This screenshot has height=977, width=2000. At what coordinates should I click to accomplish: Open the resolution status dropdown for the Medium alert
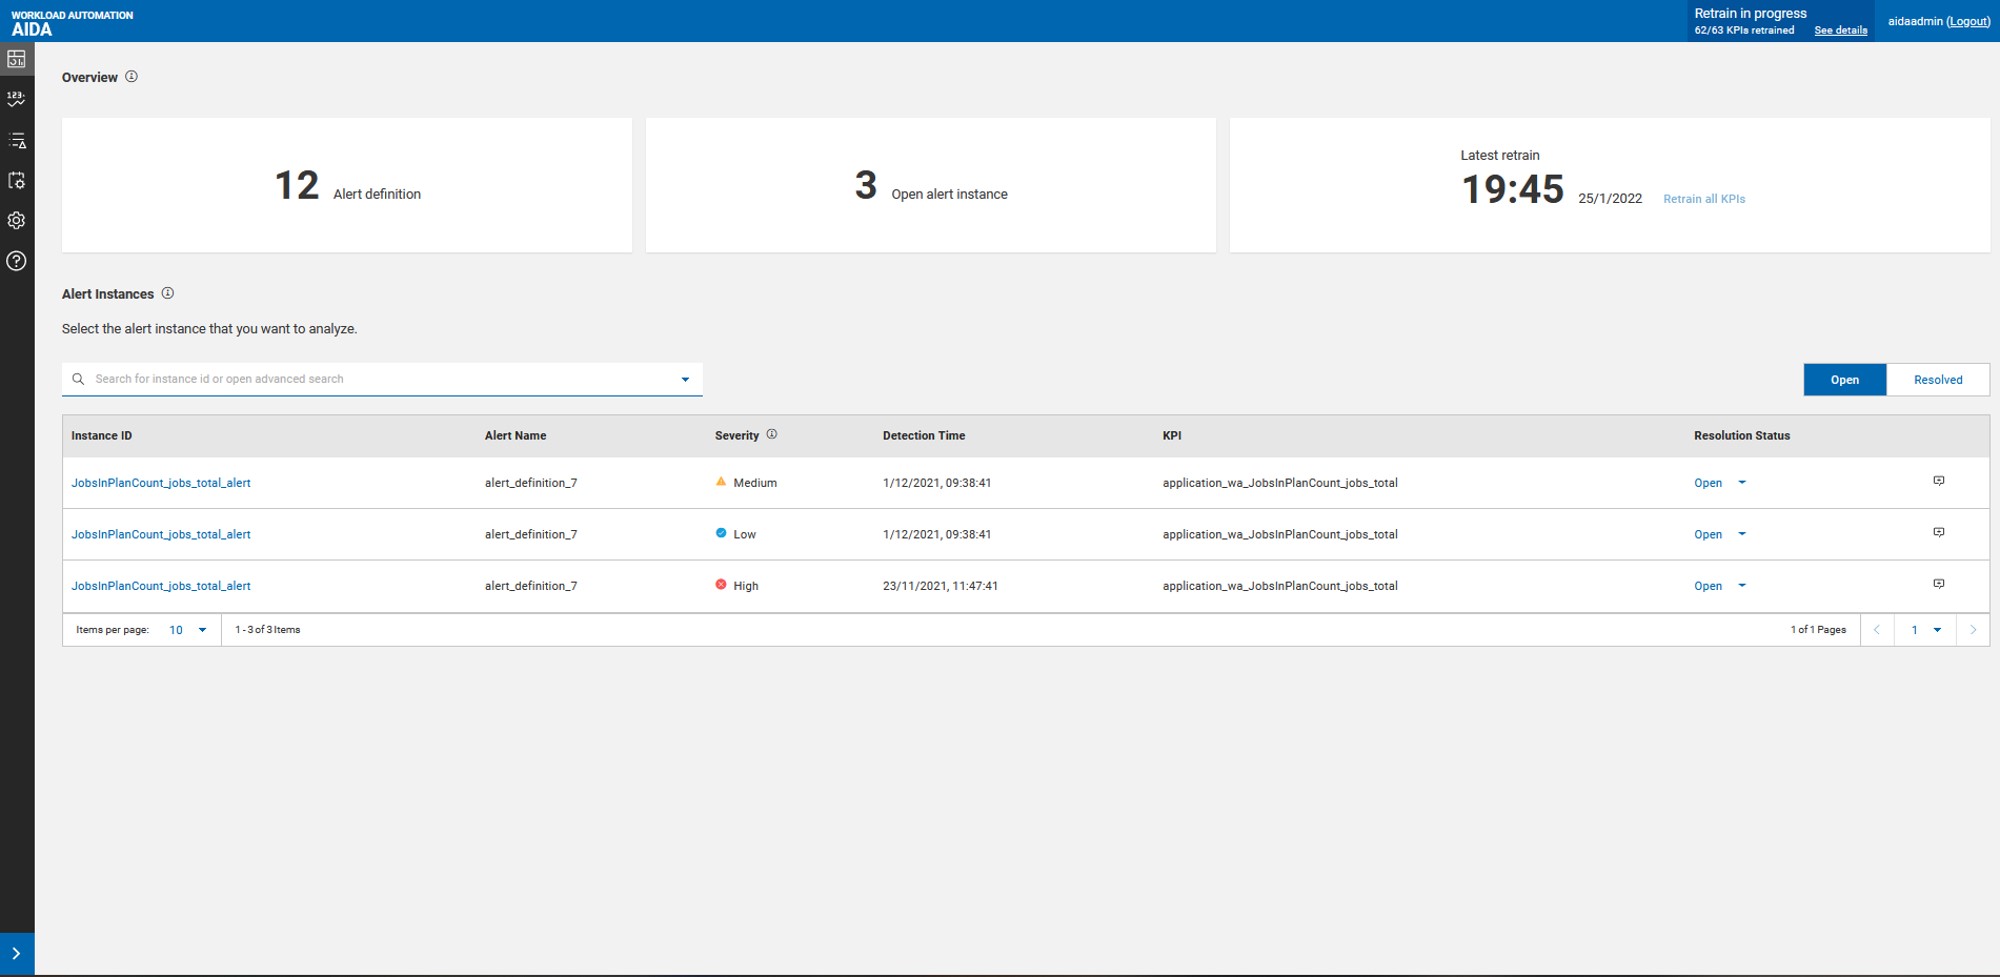pyautogui.click(x=1741, y=483)
